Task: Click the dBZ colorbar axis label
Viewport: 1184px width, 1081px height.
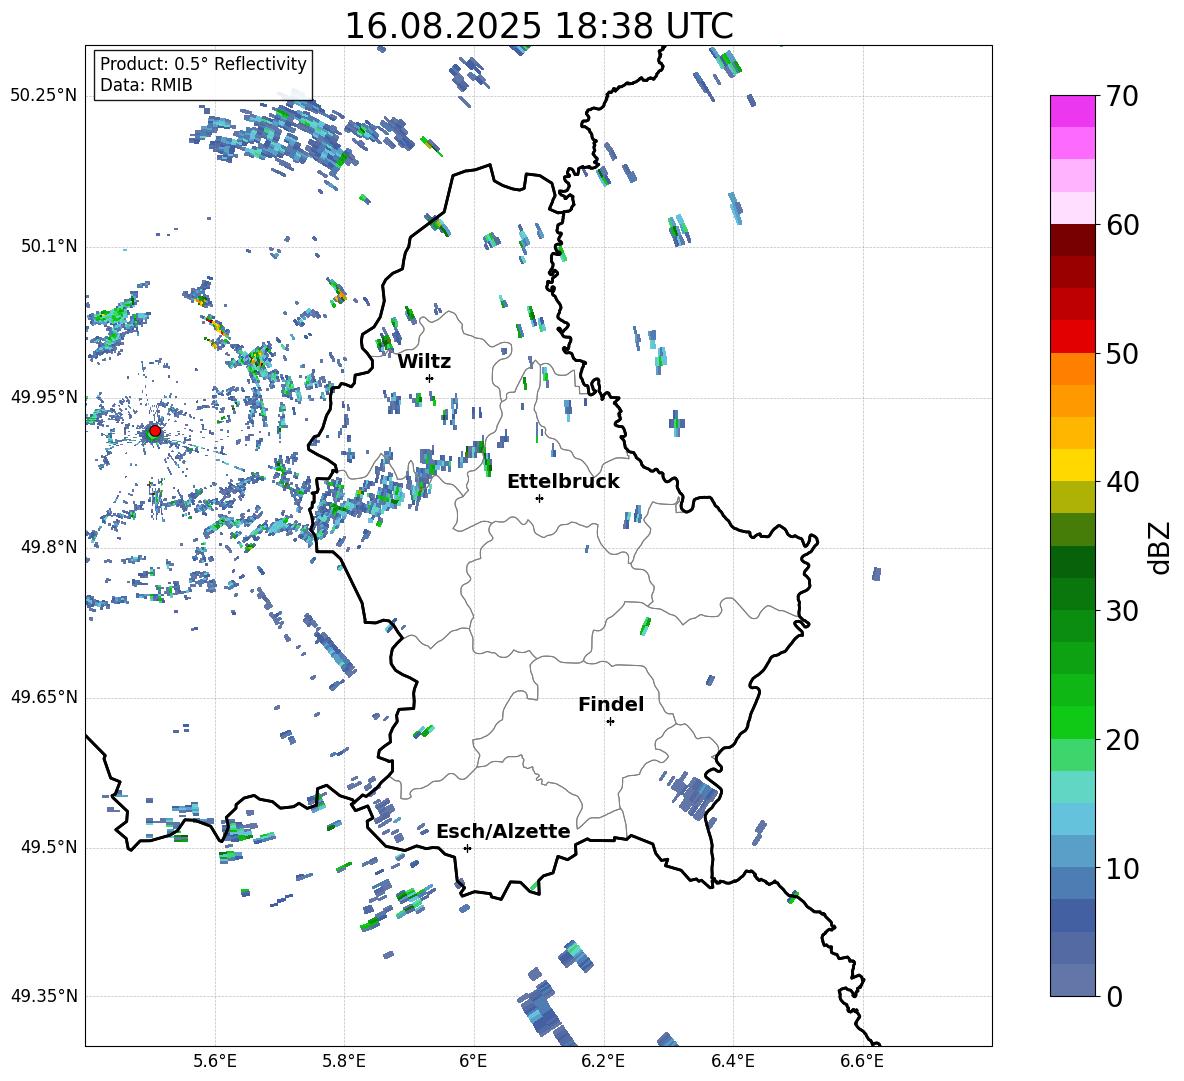Action: click(1161, 547)
